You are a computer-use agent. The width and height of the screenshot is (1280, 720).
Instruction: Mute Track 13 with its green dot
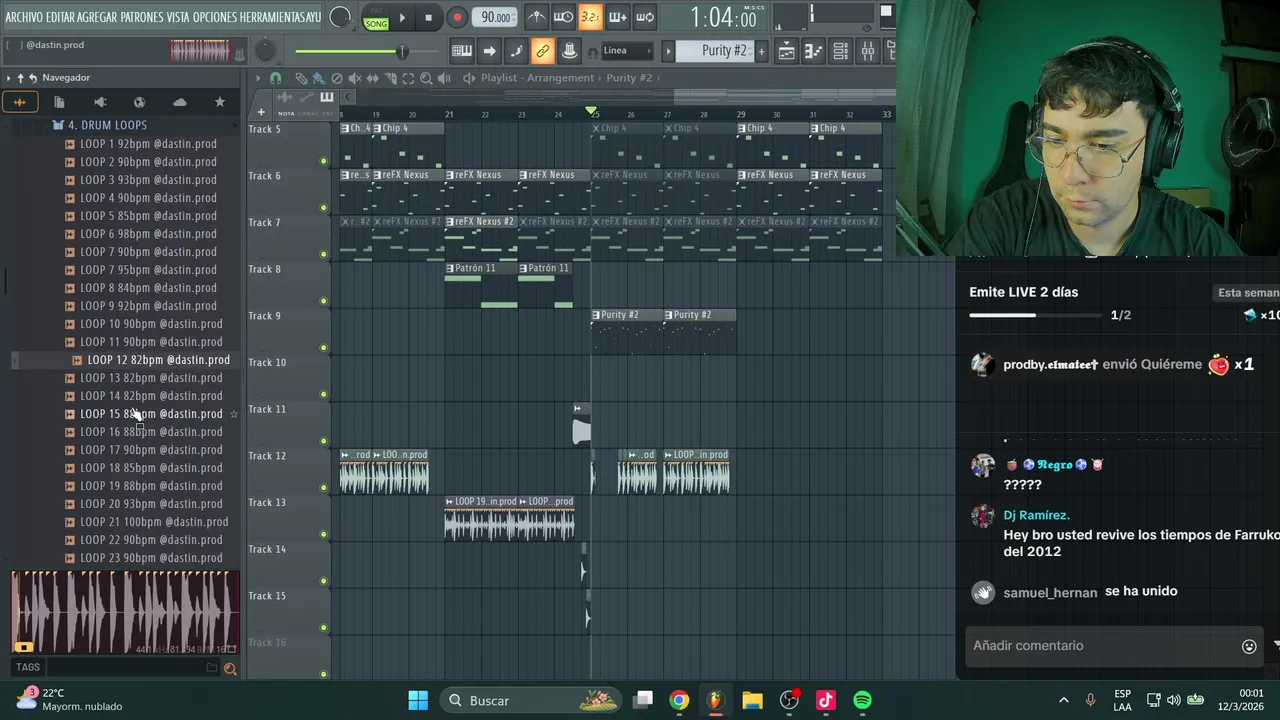pos(323,534)
